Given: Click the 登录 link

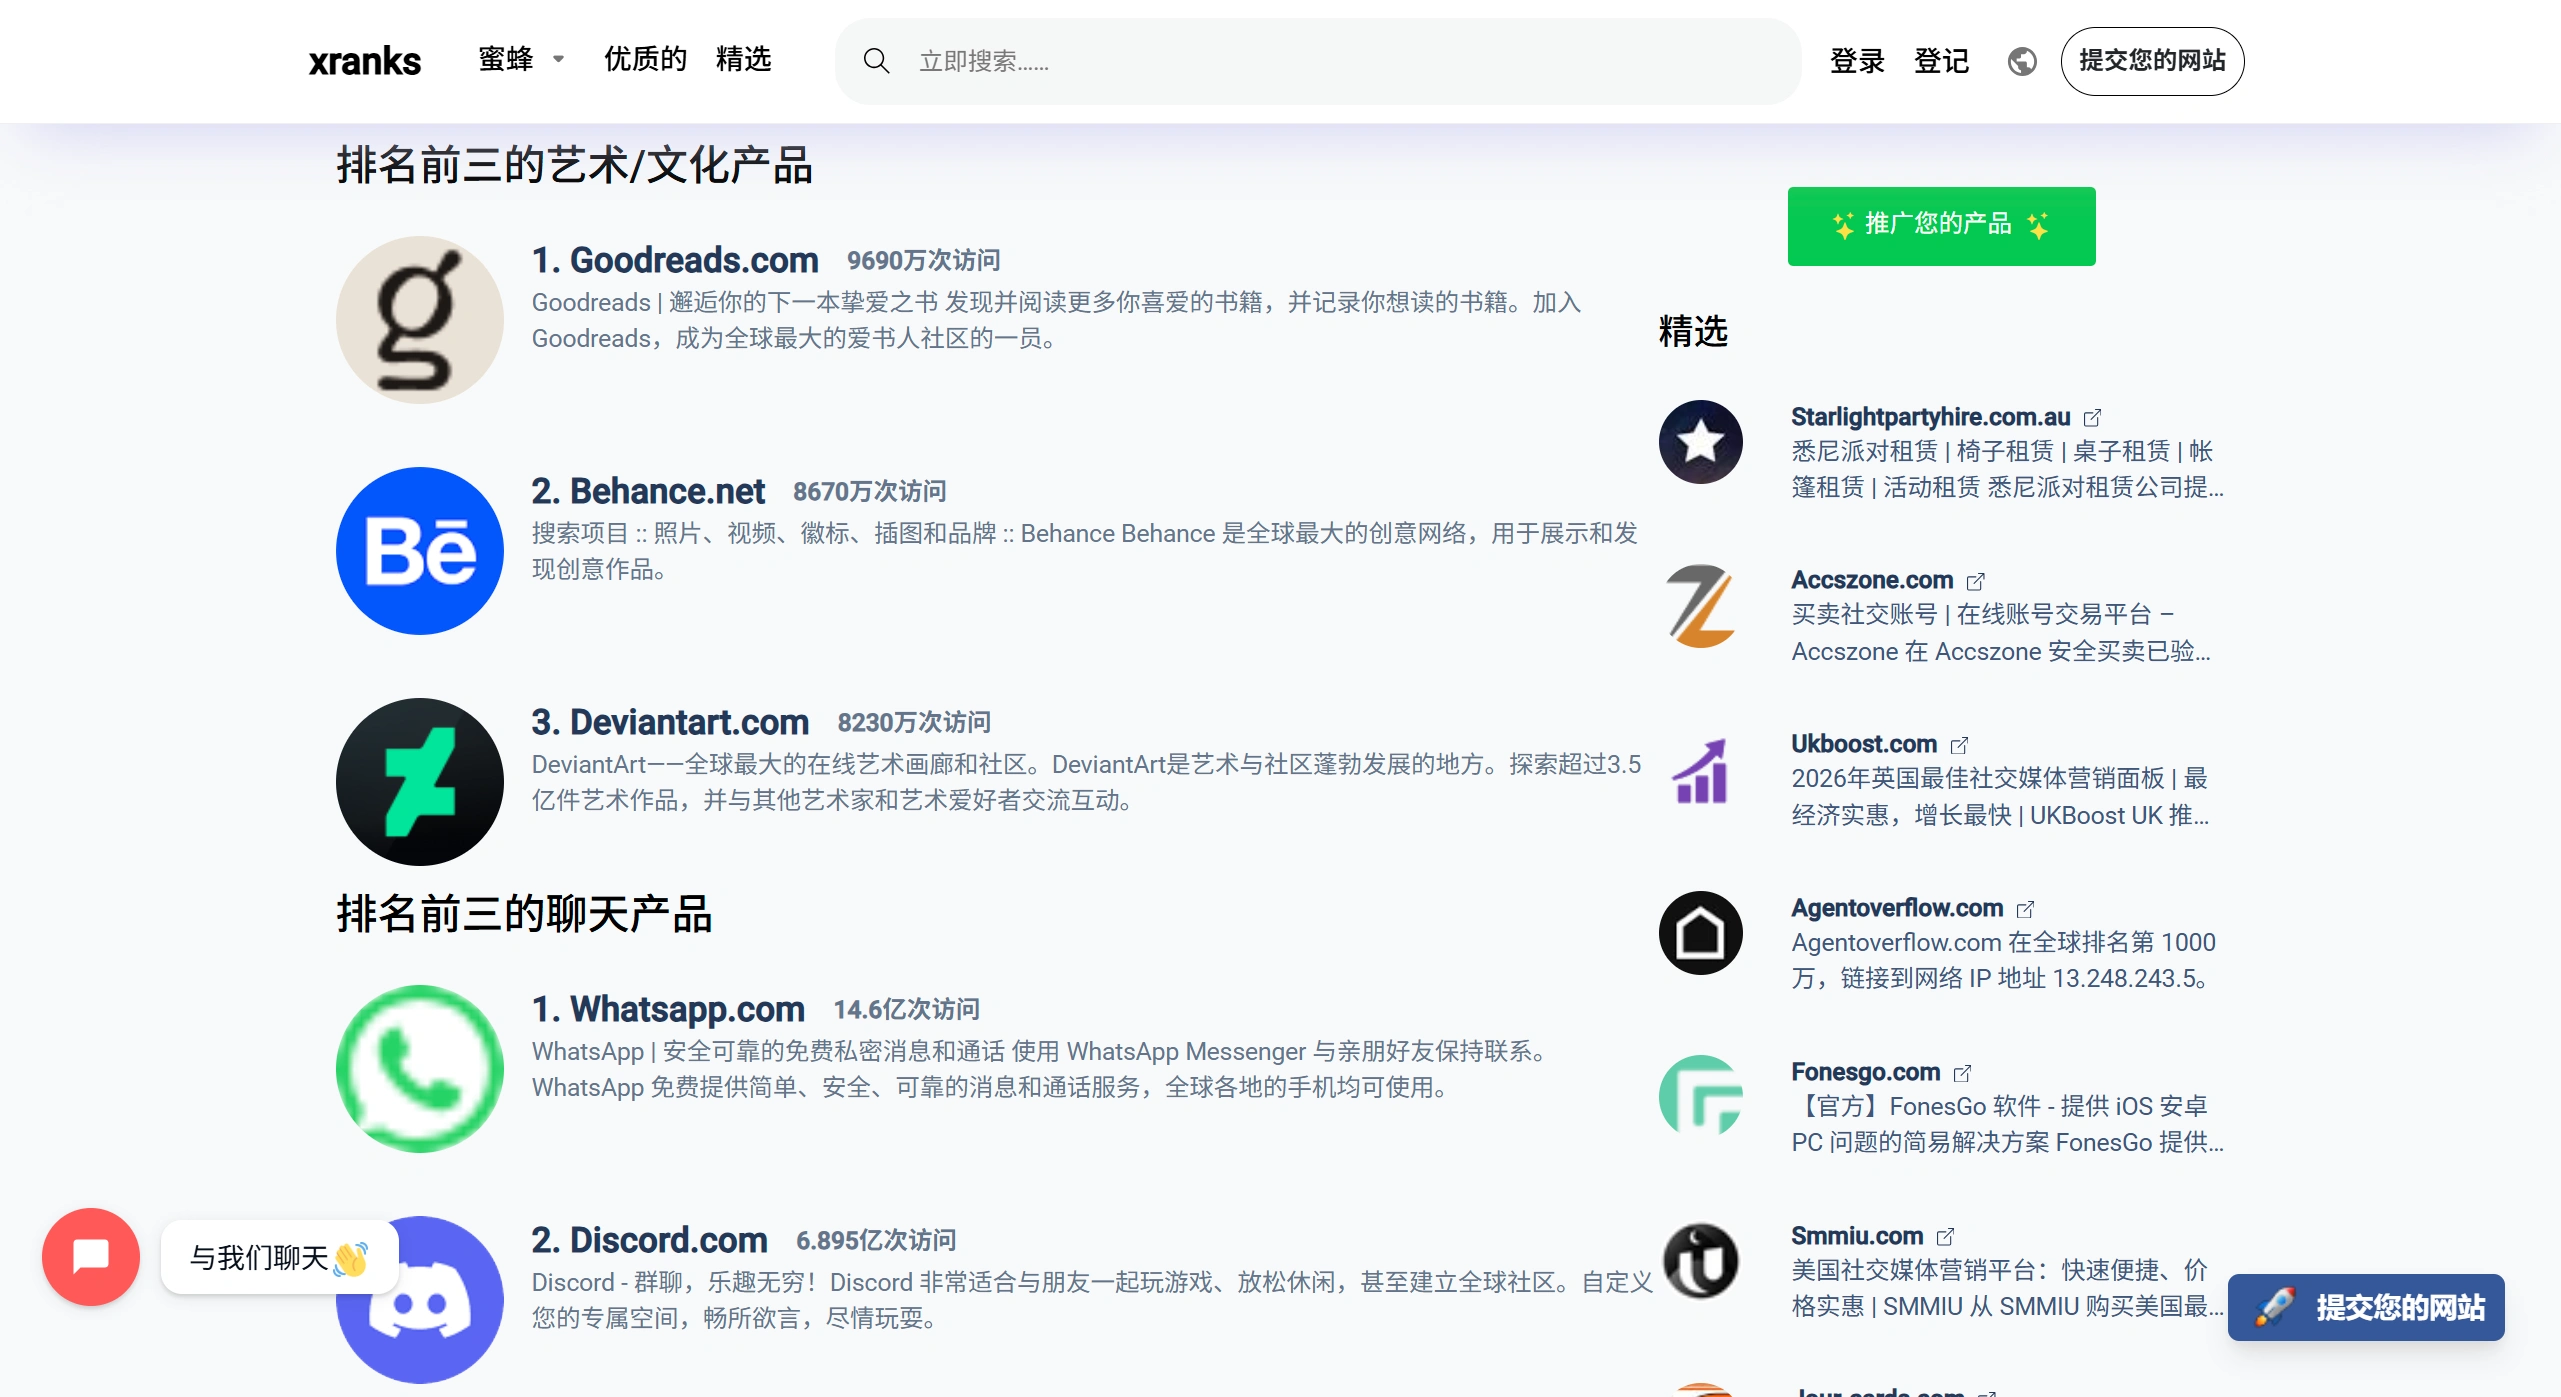Looking at the screenshot, I should pyautogui.click(x=1857, y=61).
